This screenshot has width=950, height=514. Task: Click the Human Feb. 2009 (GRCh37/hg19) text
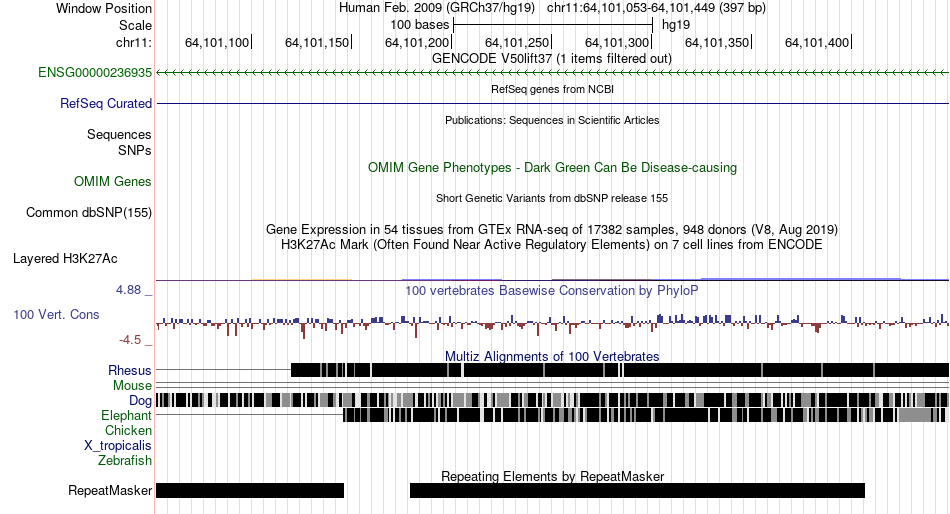click(x=437, y=8)
